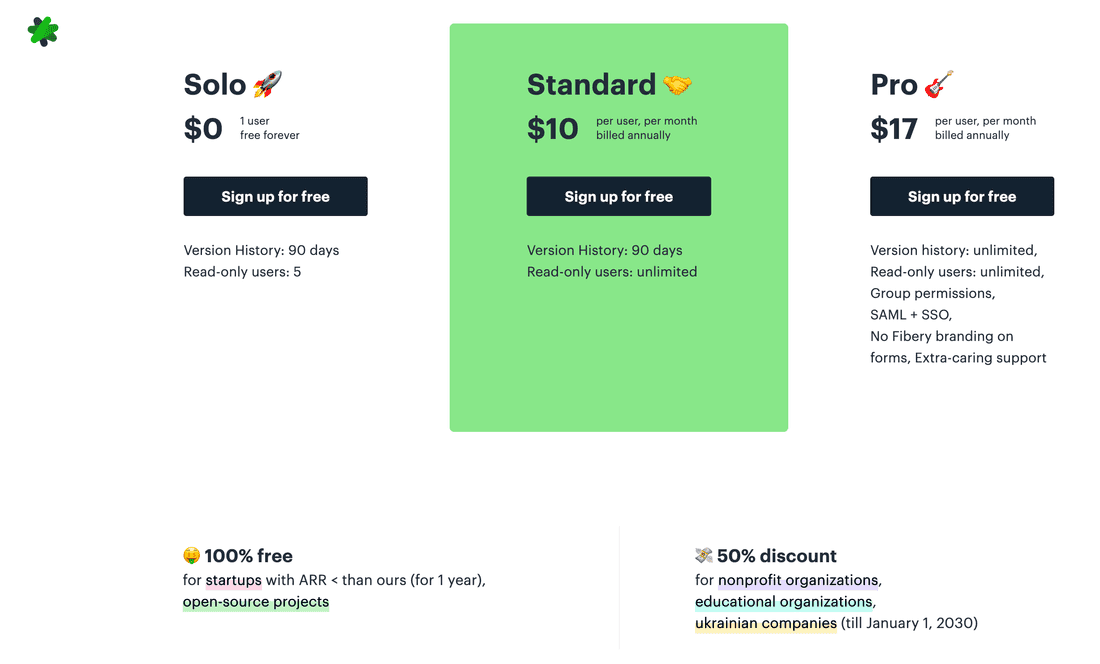Image resolution: width=1100 pixels, height=664 pixels.
Task: Follow the open-source projects link
Action: tap(256, 602)
